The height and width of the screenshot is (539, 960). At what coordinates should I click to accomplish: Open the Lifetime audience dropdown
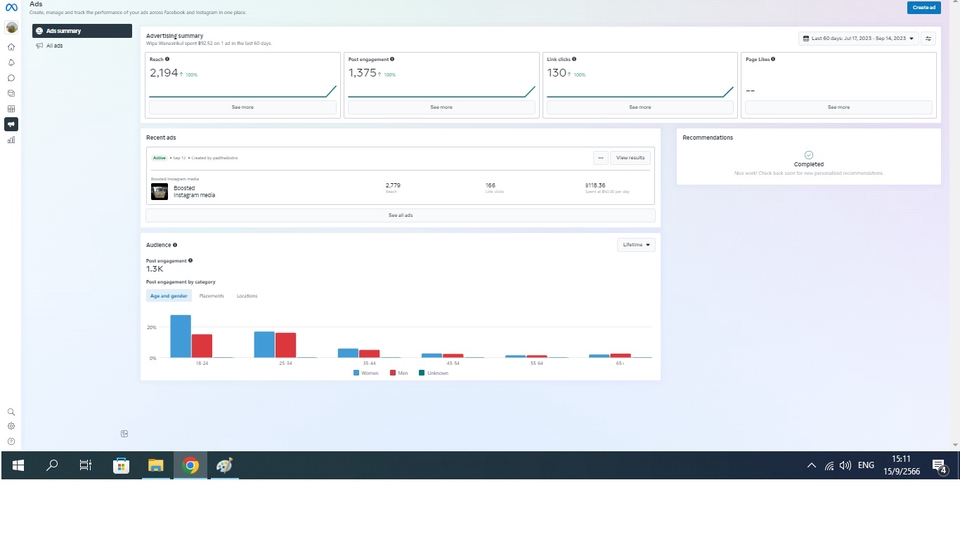tap(636, 245)
